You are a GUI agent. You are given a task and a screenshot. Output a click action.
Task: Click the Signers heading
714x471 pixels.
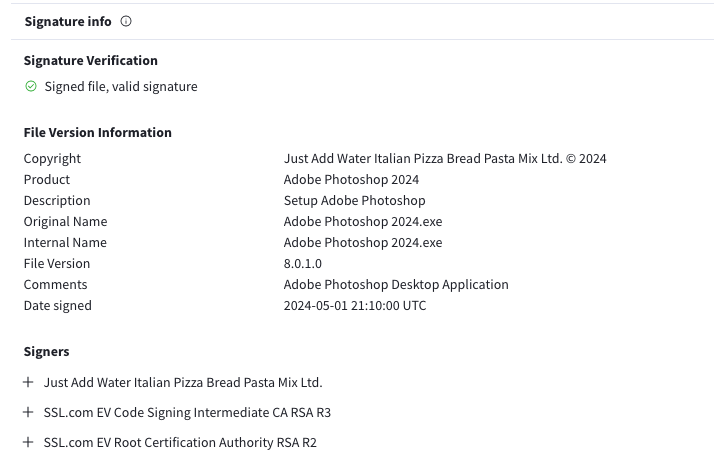pos(46,352)
